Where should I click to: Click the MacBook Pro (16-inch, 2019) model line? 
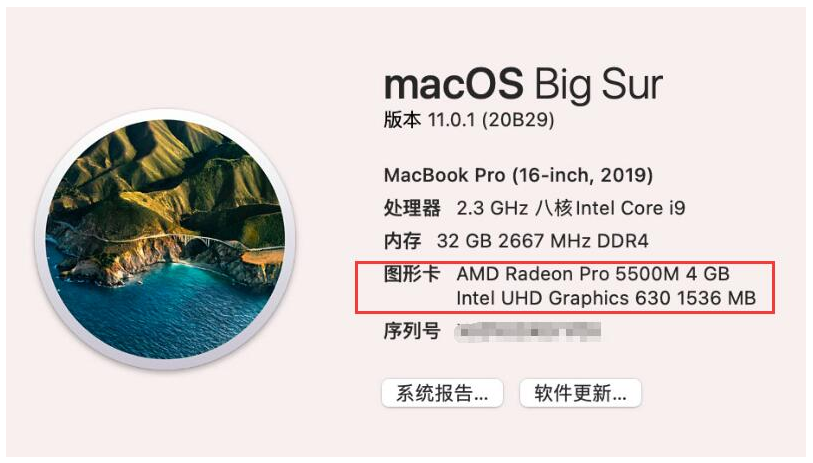tap(518, 175)
